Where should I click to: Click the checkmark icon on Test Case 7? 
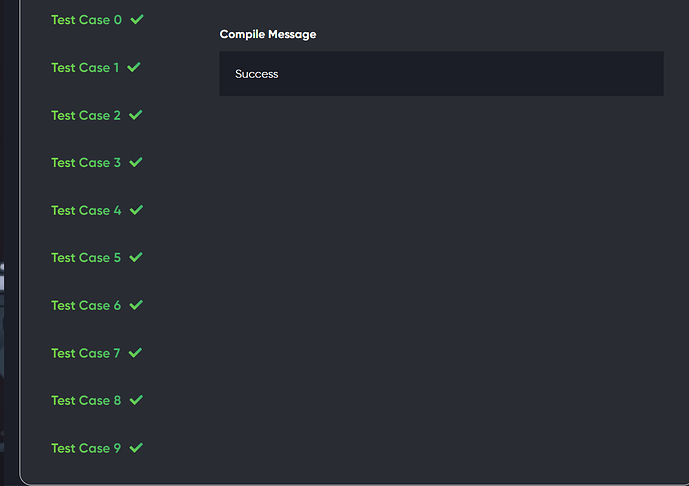pyautogui.click(x=136, y=352)
